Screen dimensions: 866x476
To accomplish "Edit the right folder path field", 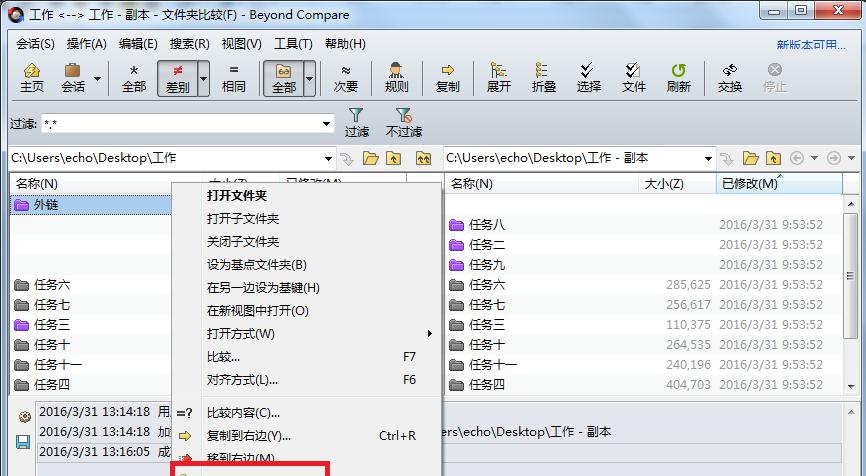I will tap(573, 158).
